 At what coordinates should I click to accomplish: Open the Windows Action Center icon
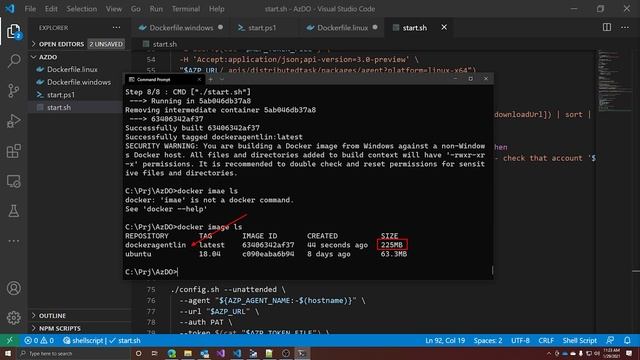point(629,353)
